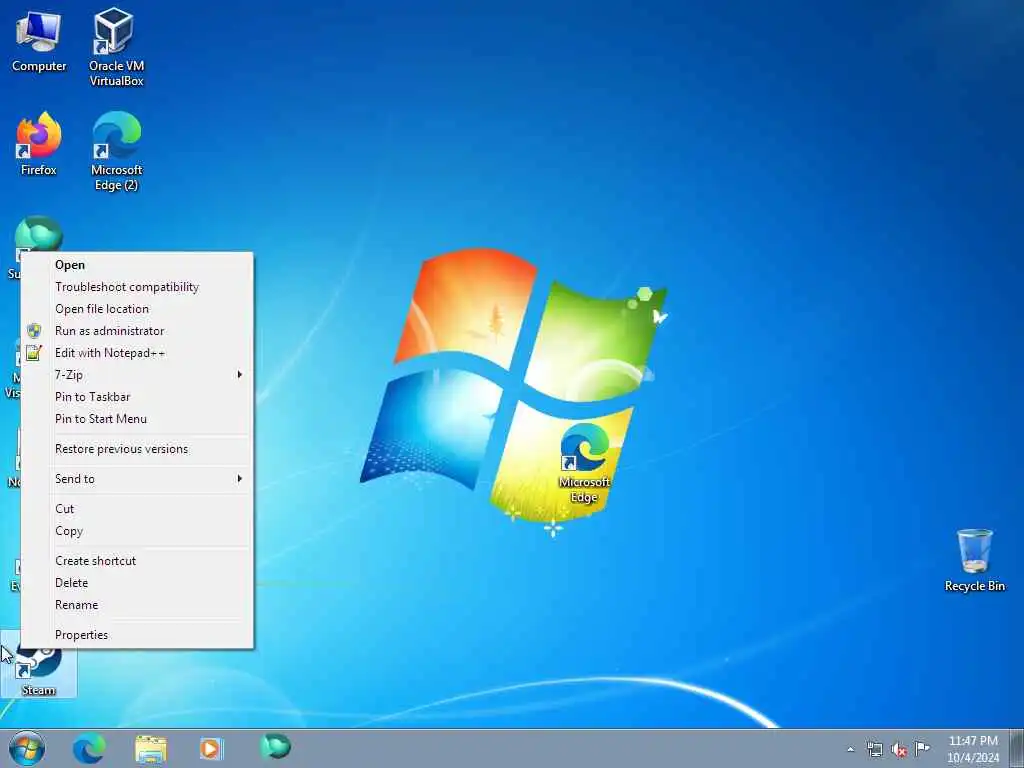Select the Firefox desktop shortcut
The image size is (1024, 768).
(39, 144)
